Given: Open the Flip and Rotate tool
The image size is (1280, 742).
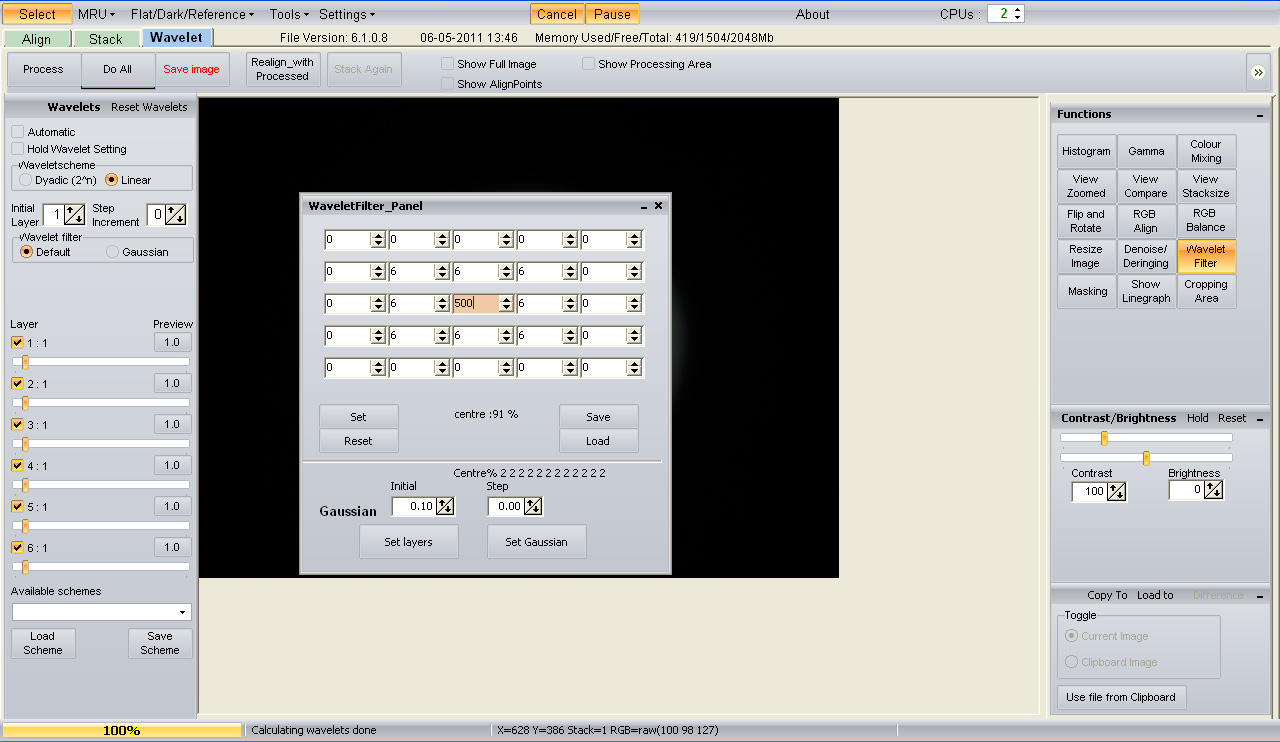Looking at the screenshot, I should point(1086,221).
